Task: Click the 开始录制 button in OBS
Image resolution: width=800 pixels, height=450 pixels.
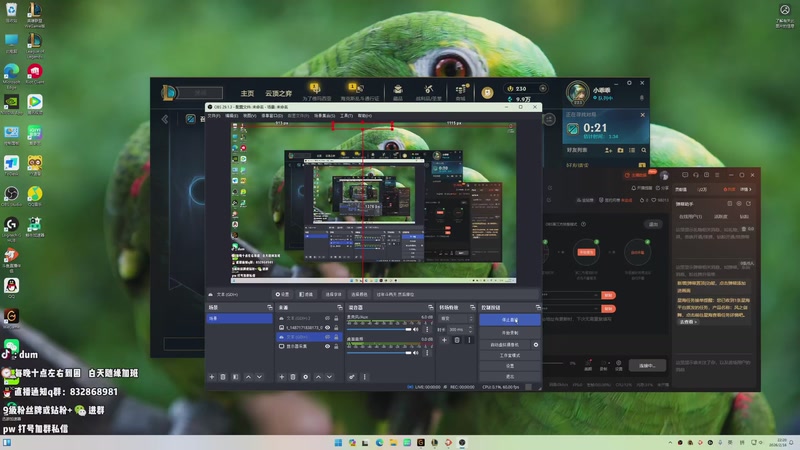Action: (509, 332)
